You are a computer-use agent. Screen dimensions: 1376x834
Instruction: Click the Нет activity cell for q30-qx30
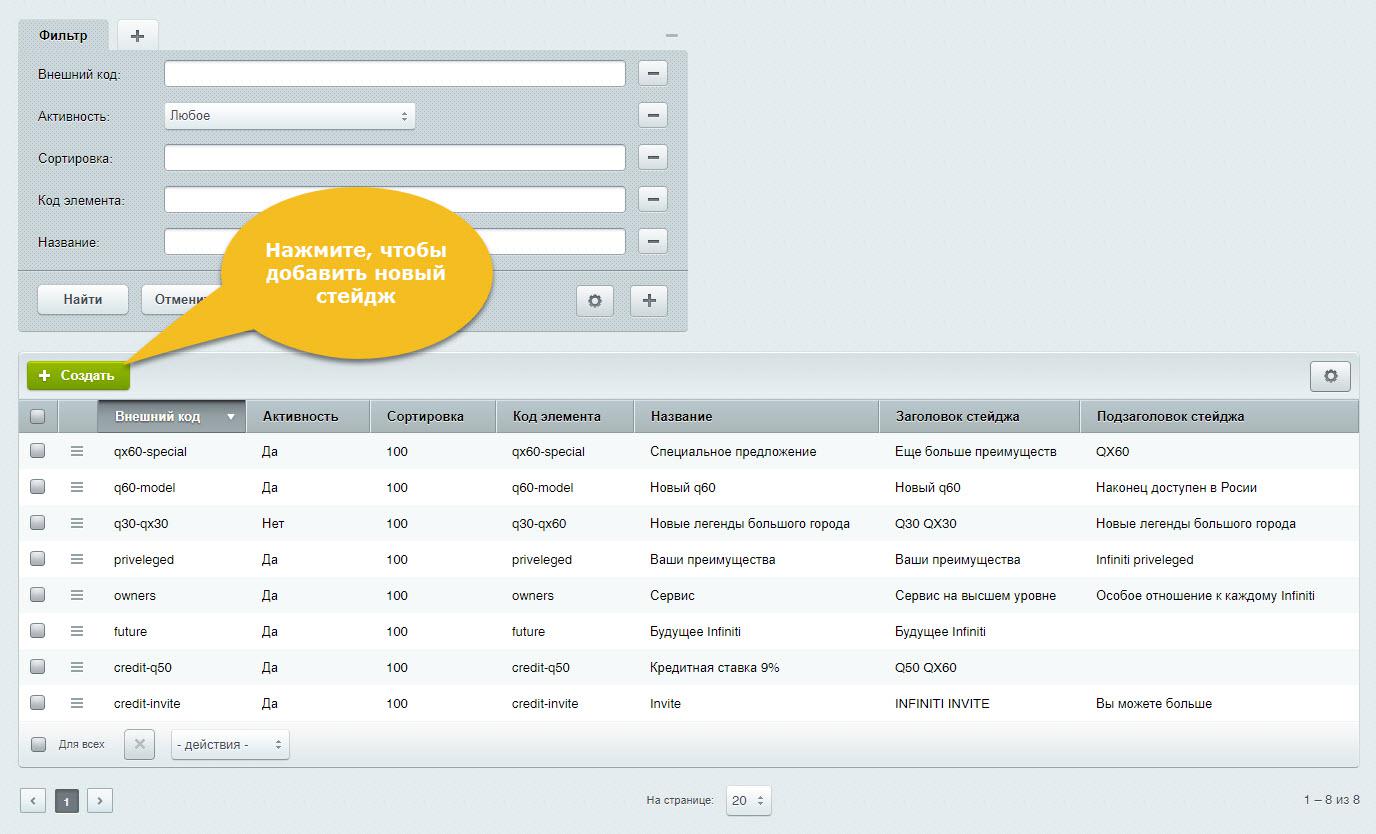pyautogui.click(x=273, y=523)
